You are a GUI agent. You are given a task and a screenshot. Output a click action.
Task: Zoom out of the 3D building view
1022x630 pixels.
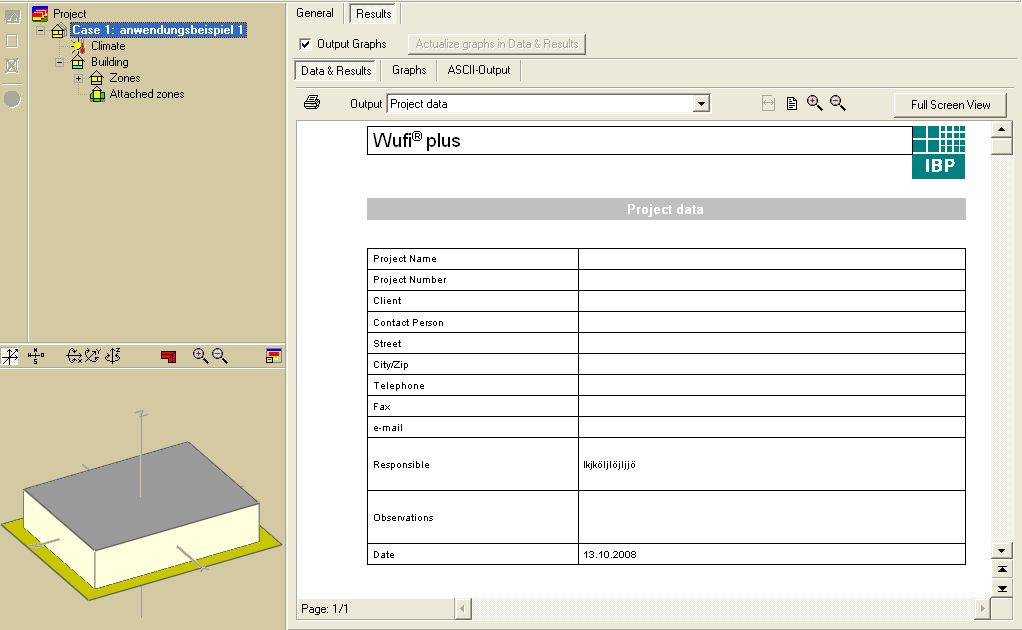point(220,356)
